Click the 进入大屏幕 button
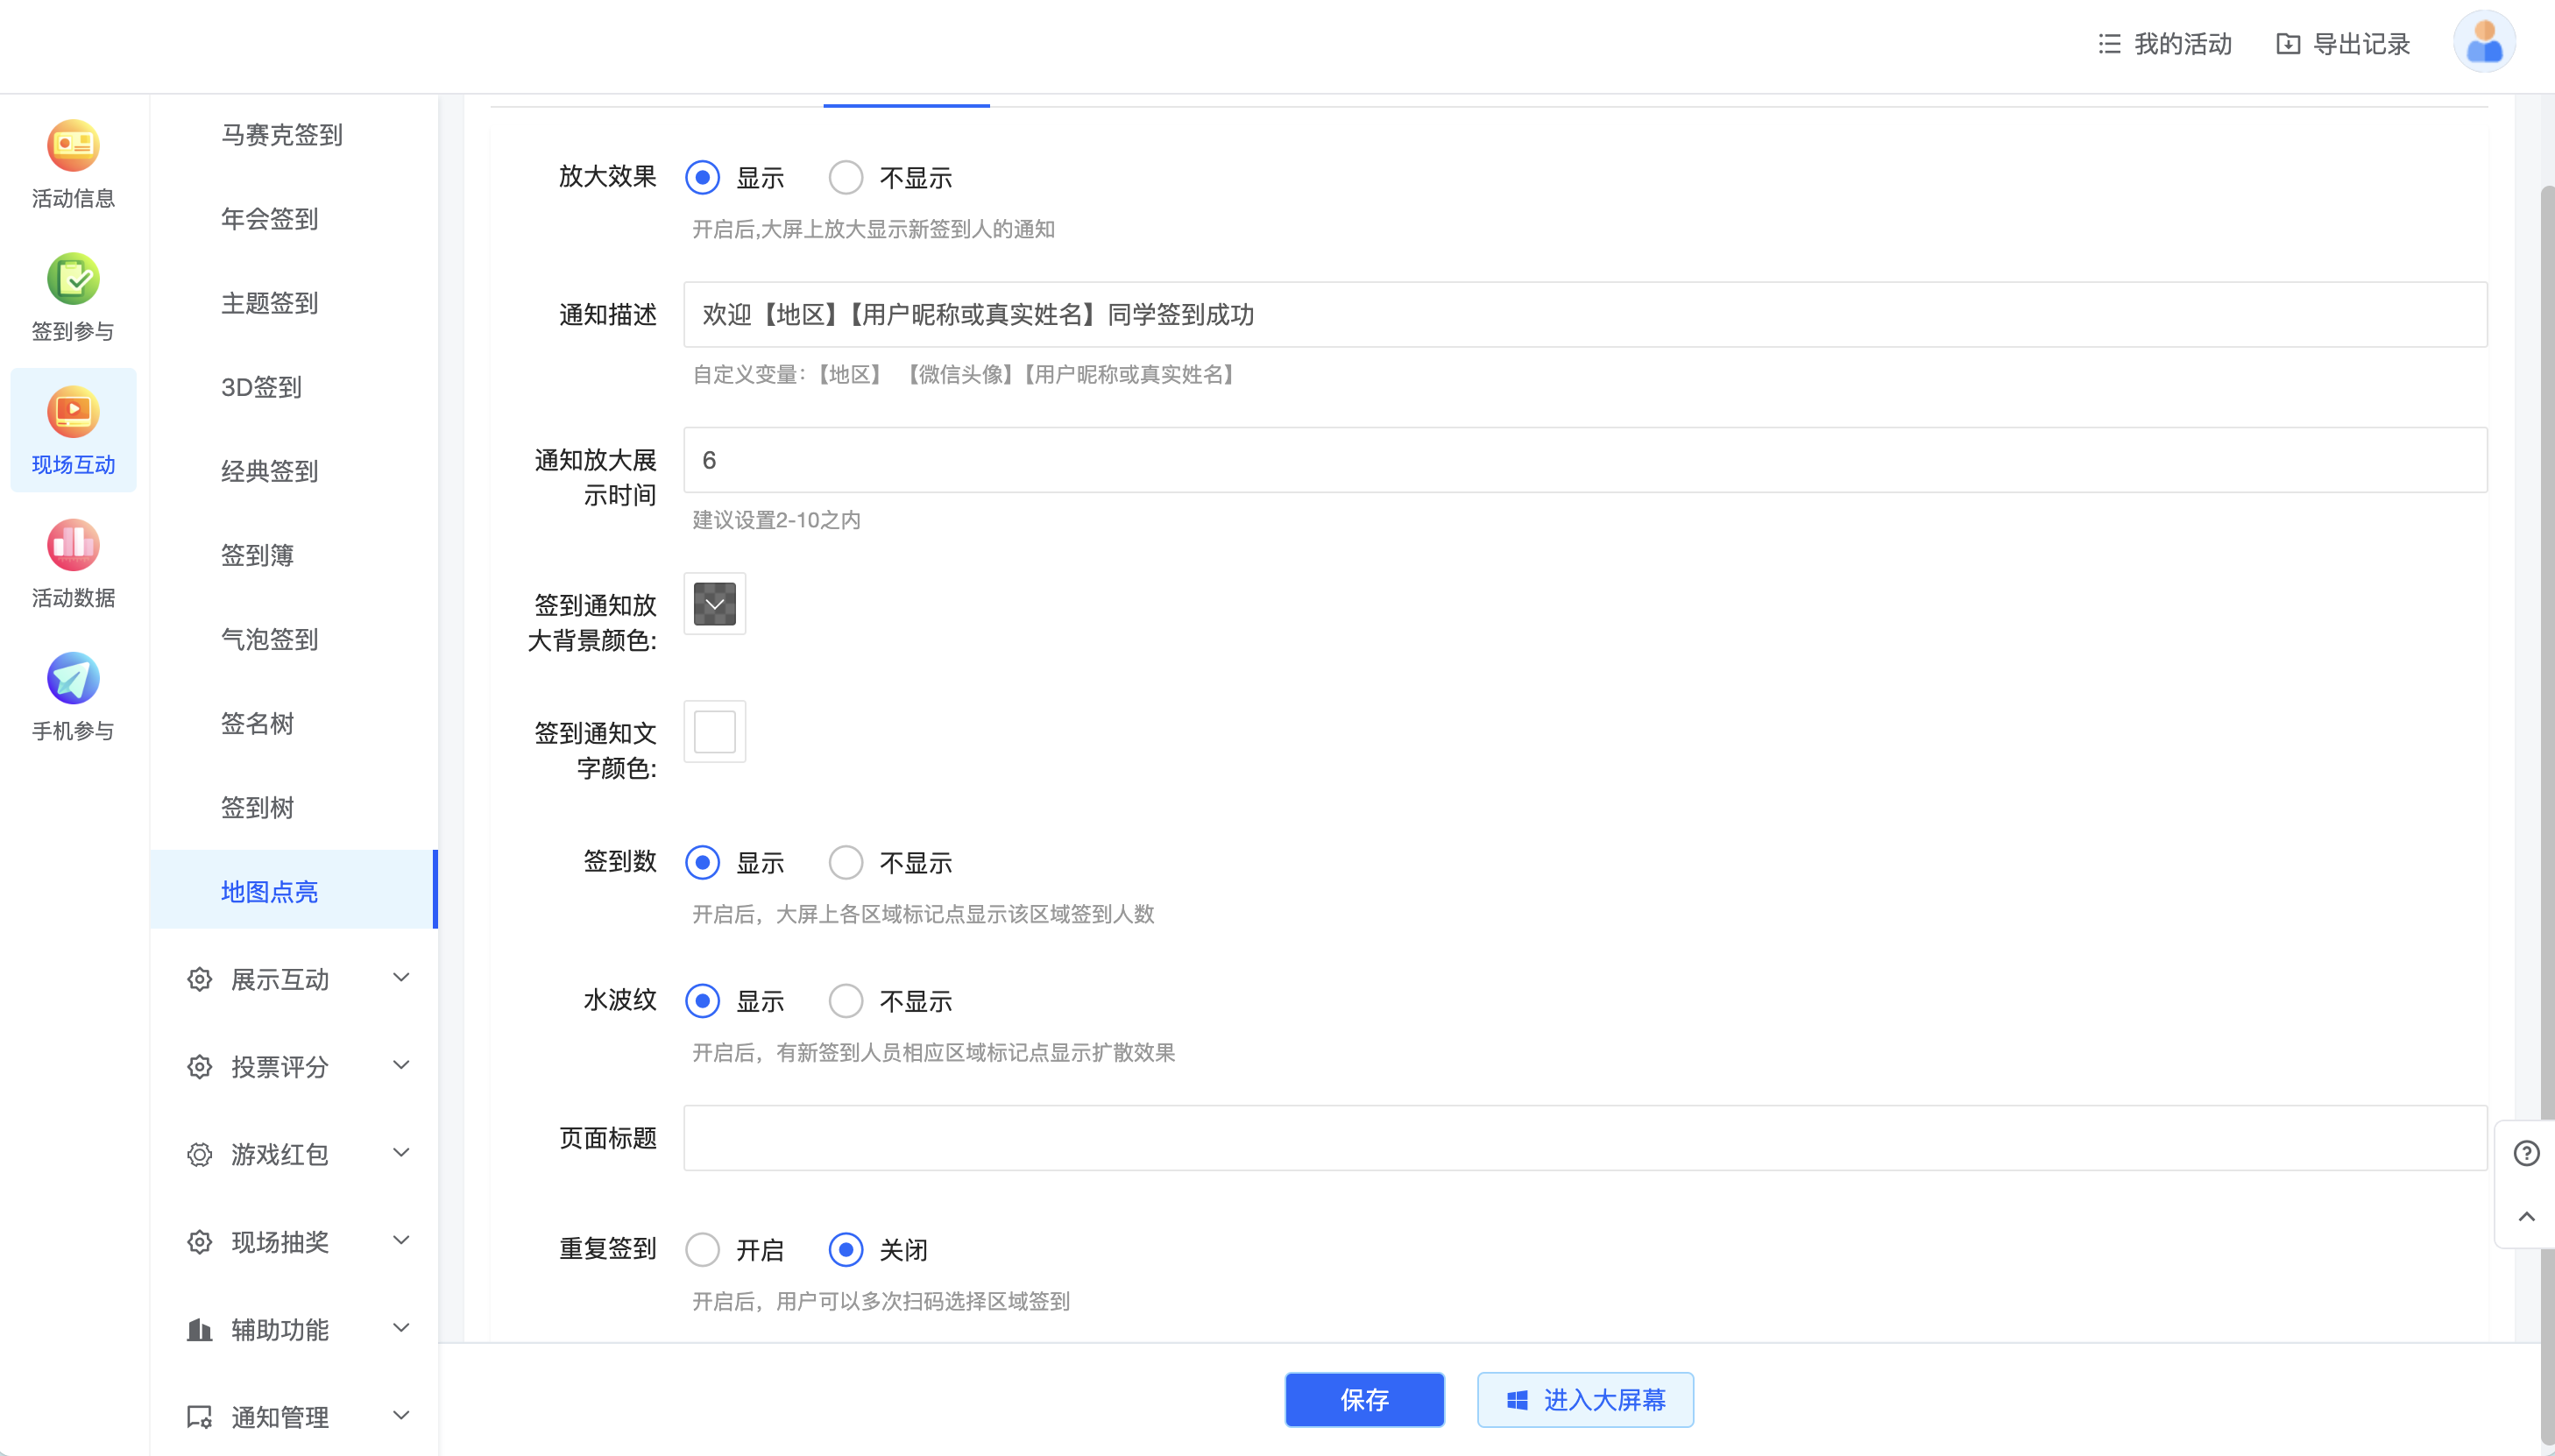Viewport: 2555px width, 1456px height. click(1585, 1400)
